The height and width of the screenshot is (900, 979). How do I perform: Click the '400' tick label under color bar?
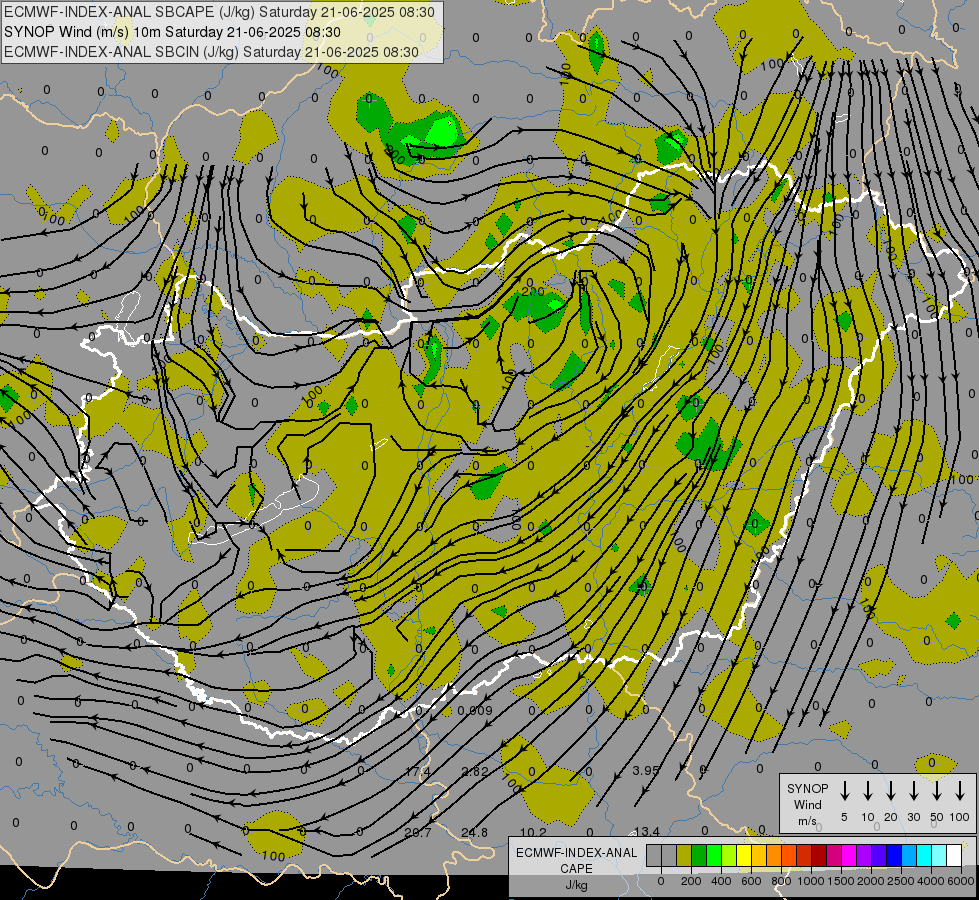coord(721,881)
